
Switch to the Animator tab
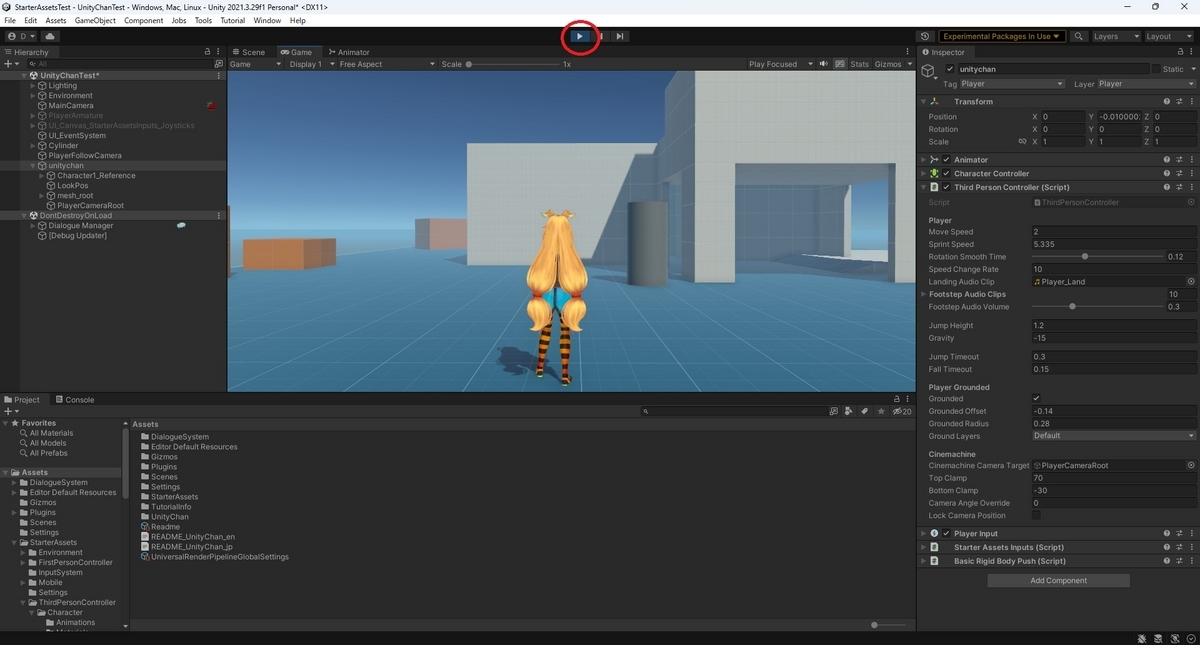(349, 52)
